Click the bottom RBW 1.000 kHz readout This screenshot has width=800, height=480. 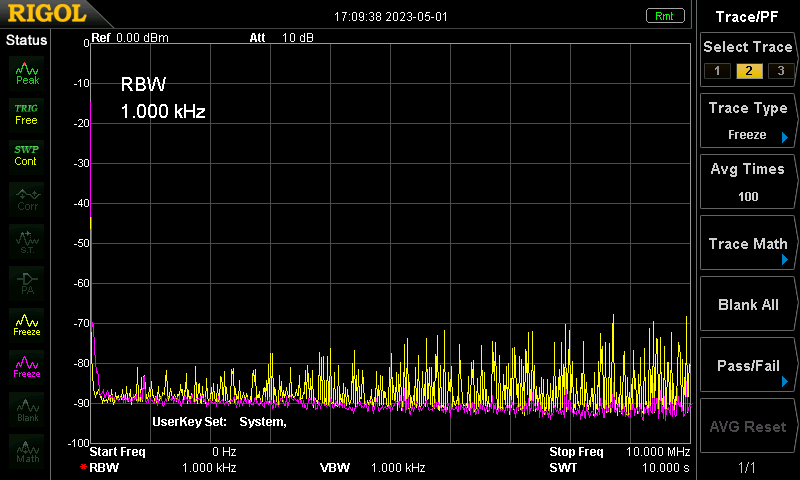163,468
